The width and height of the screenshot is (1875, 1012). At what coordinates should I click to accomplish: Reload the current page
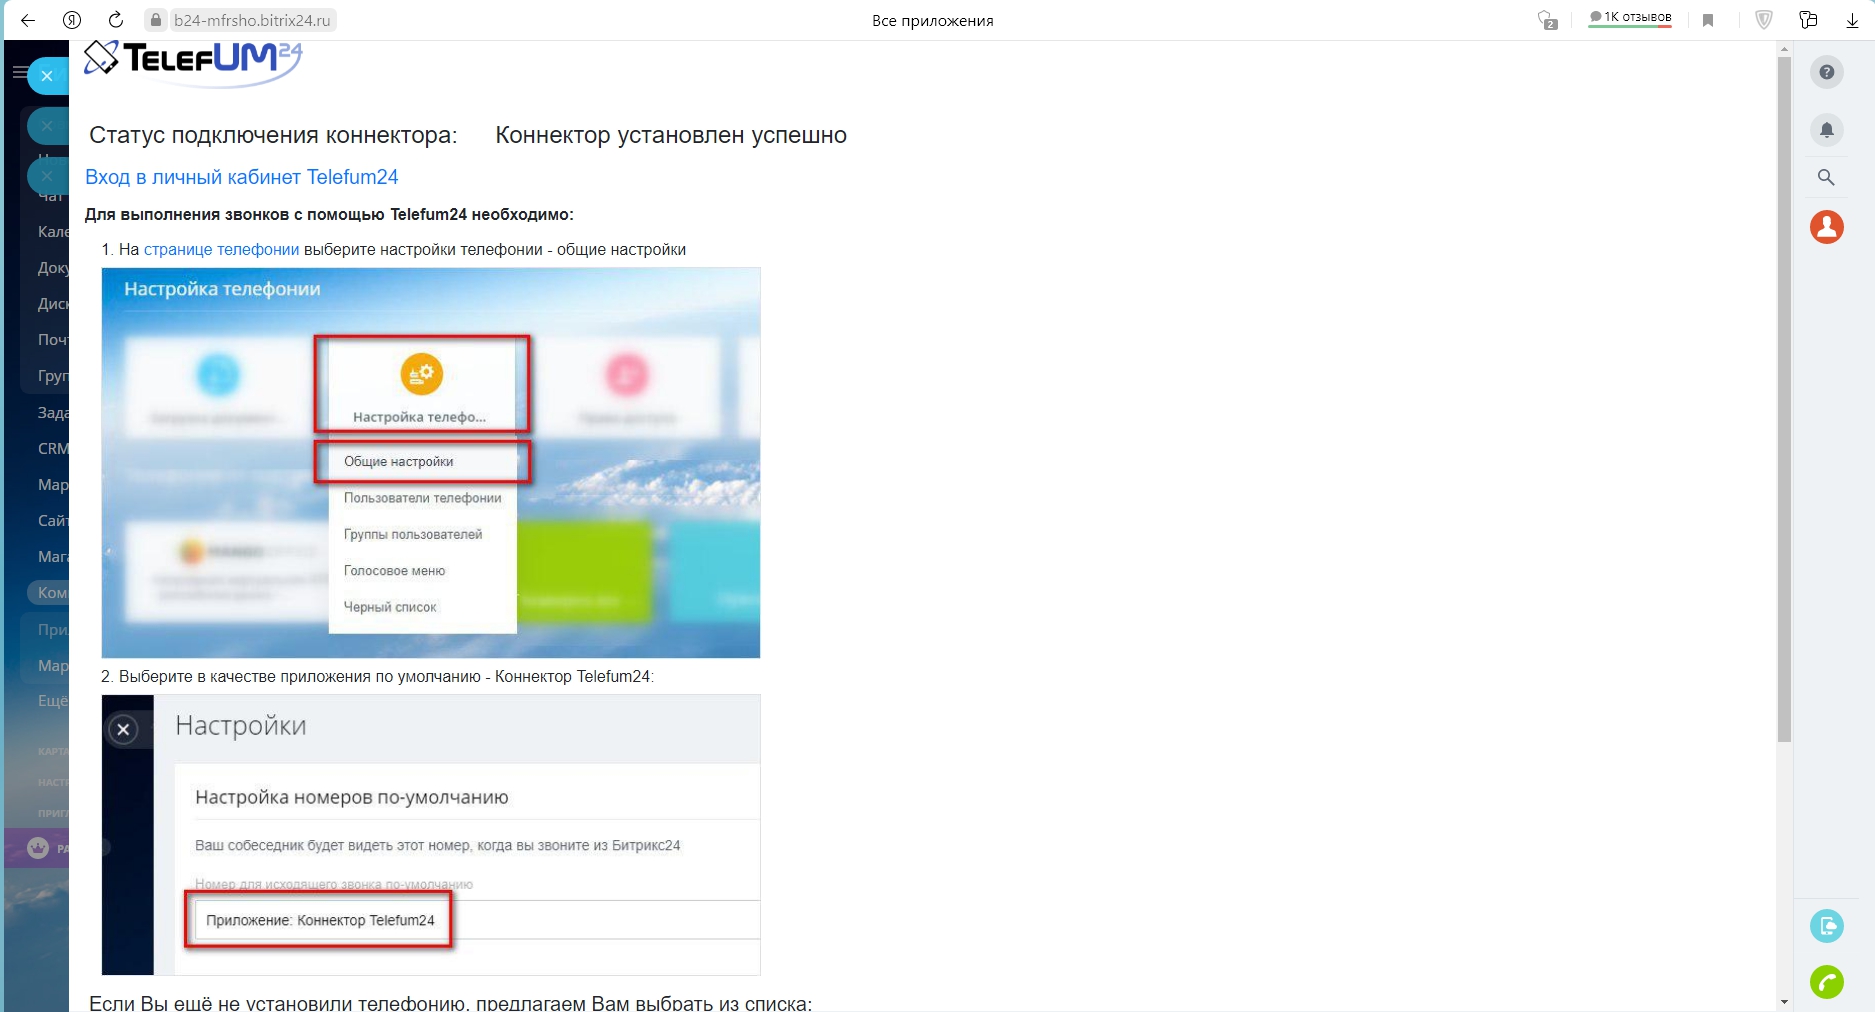click(116, 20)
